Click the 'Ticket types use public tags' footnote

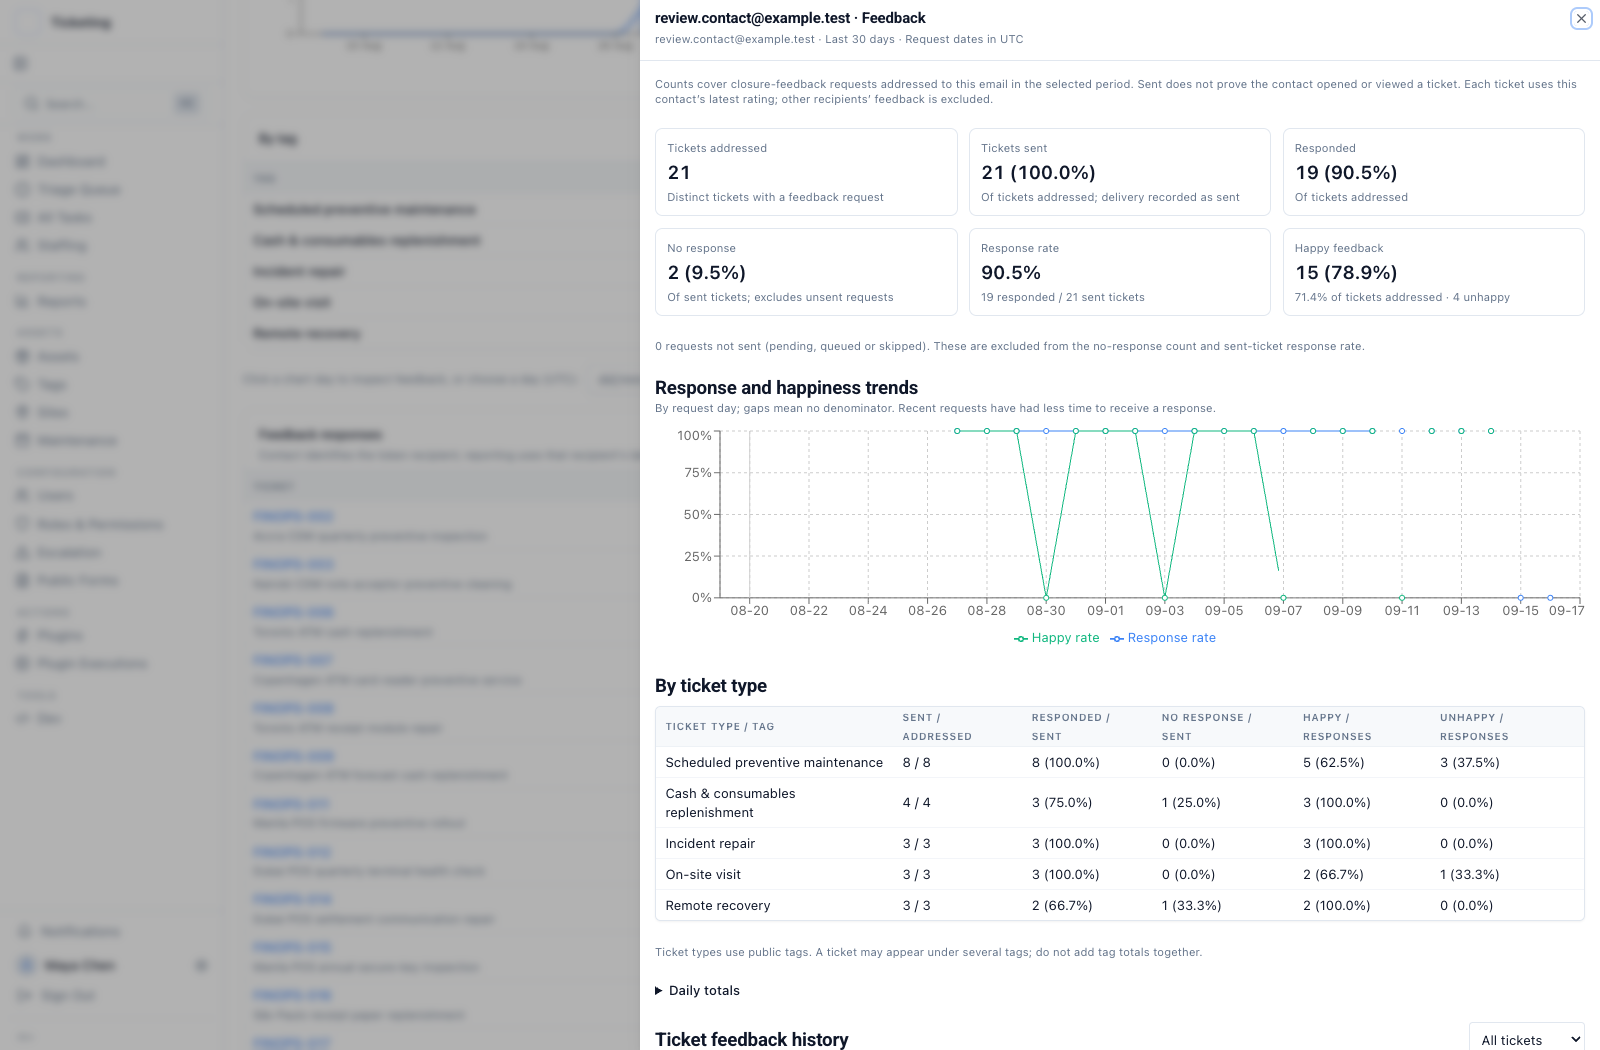click(x=929, y=952)
